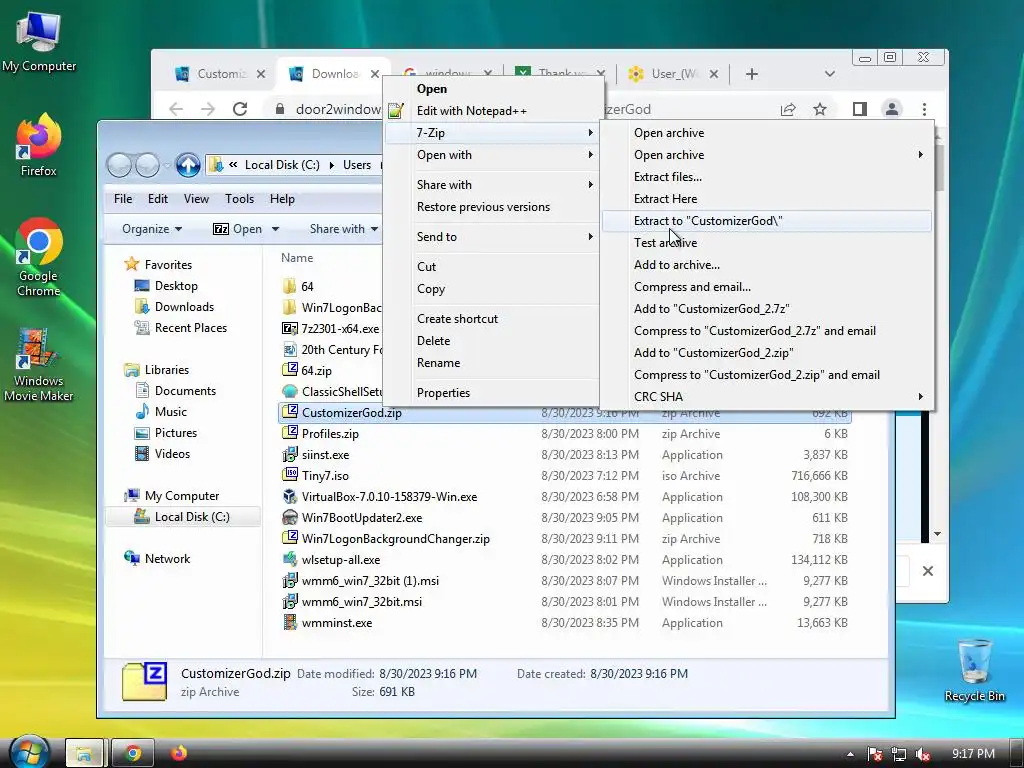Expand the Open with submenu
1024x768 pixels.
pos(491,155)
